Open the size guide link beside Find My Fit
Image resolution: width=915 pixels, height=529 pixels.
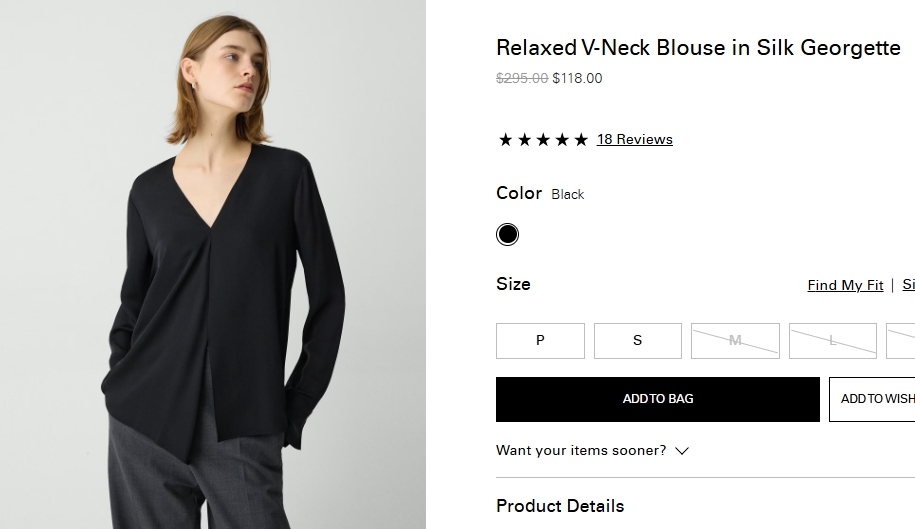(x=908, y=286)
